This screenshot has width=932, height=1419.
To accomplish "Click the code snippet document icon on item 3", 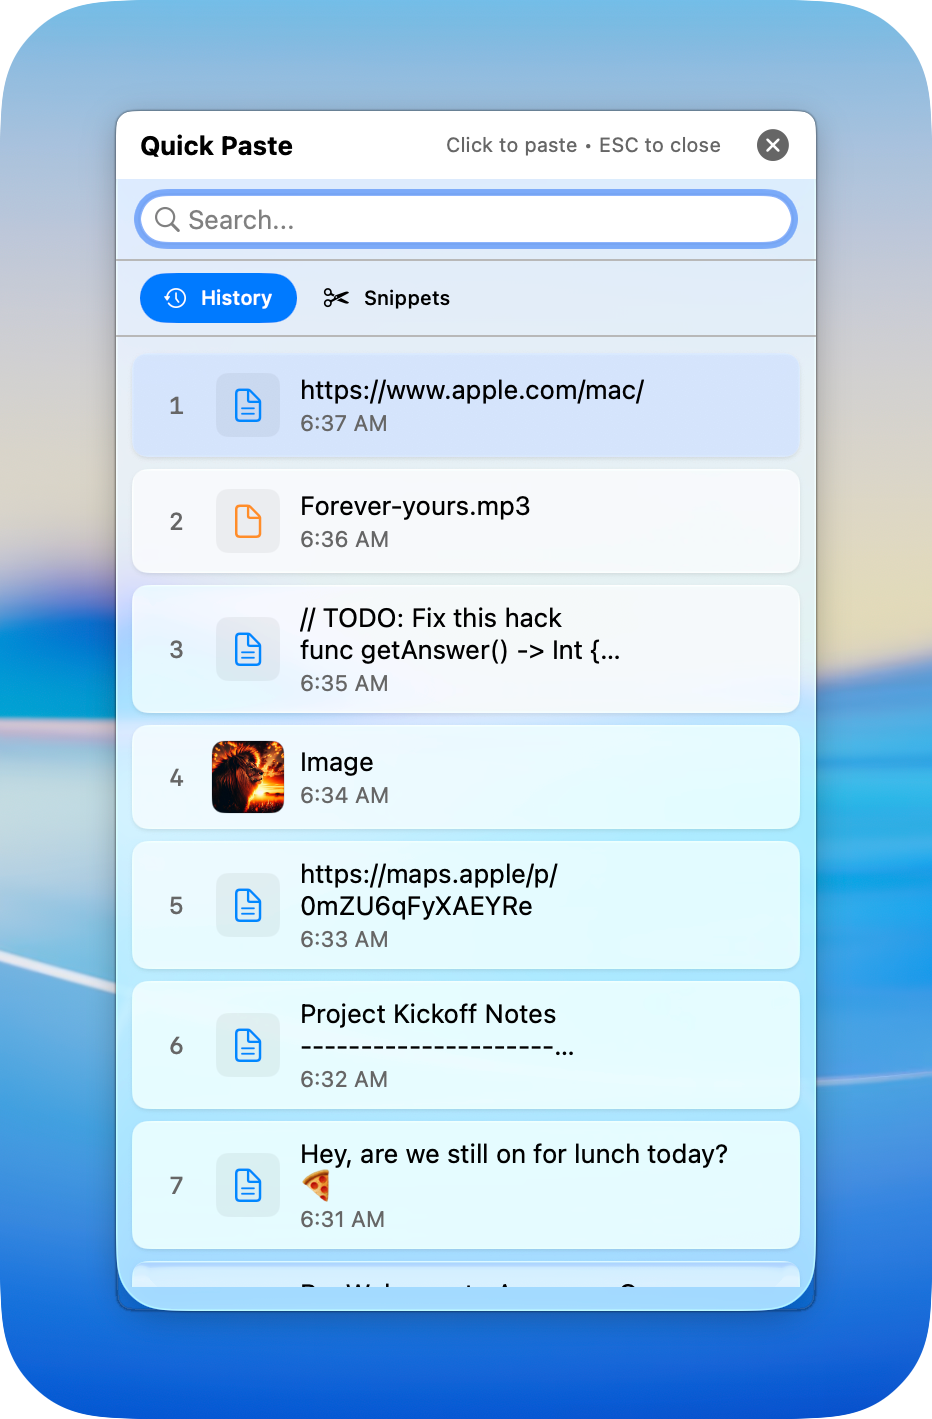I will [x=247, y=649].
